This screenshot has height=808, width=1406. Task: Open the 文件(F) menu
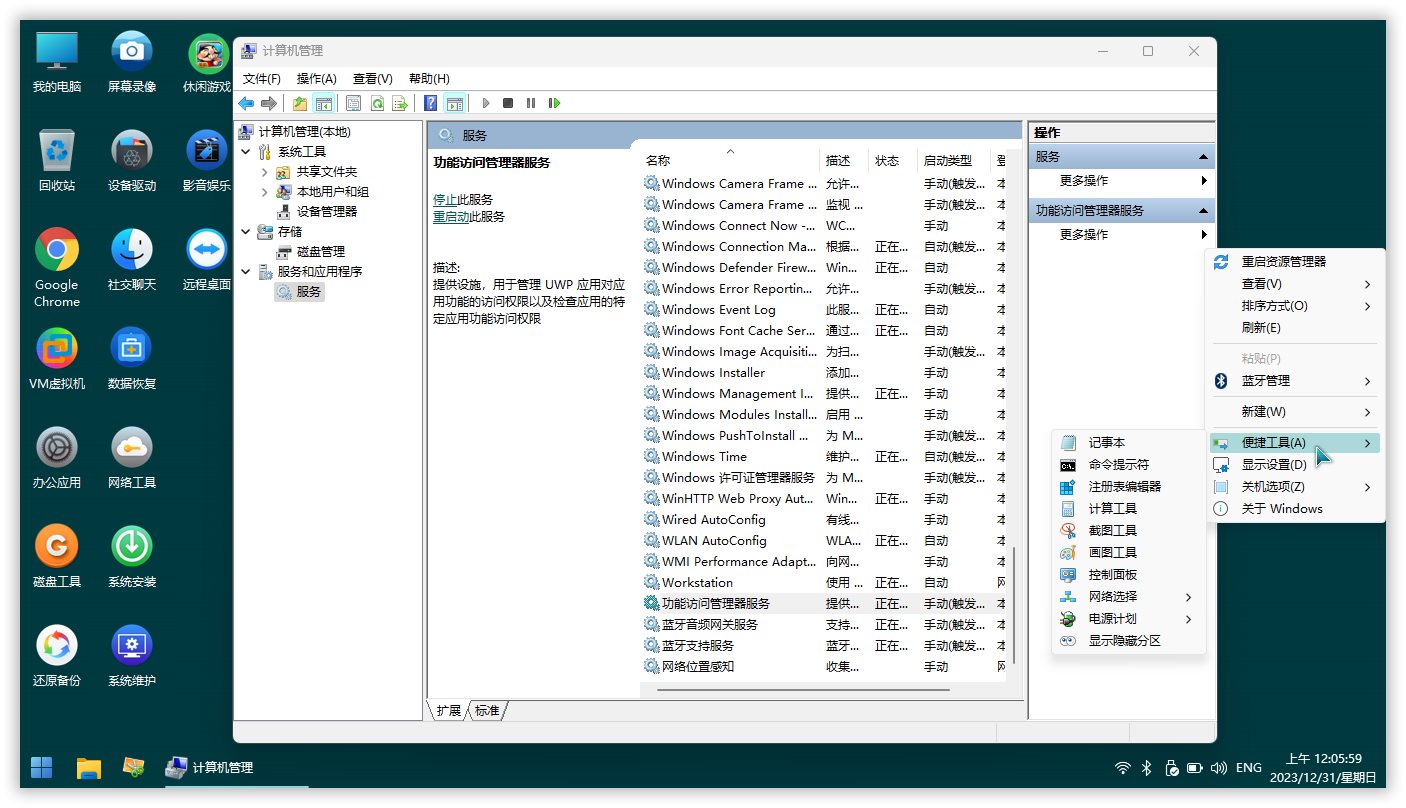coord(262,78)
